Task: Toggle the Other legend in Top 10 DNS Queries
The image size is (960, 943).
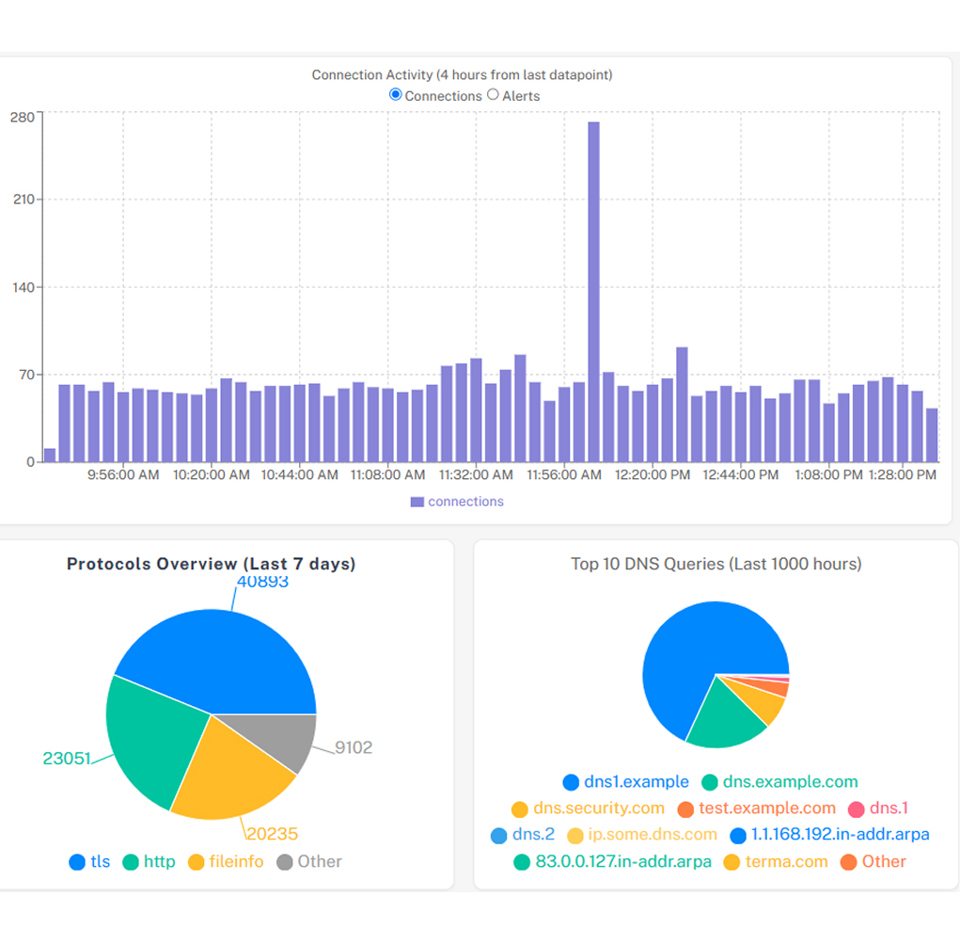Action: (873, 862)
